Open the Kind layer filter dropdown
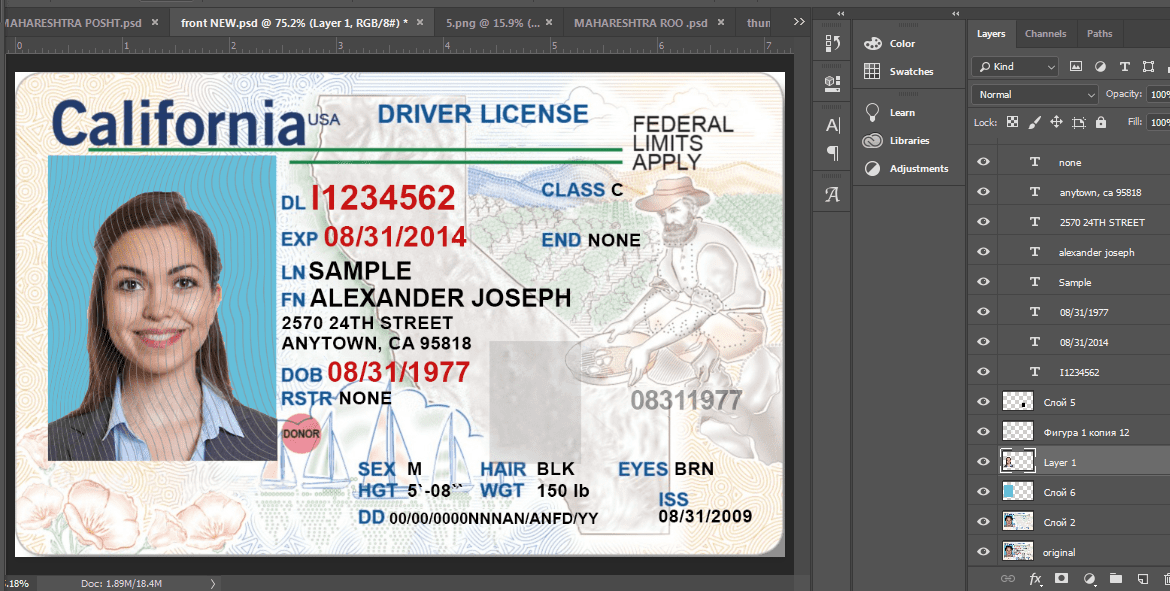 [1015, 66]
